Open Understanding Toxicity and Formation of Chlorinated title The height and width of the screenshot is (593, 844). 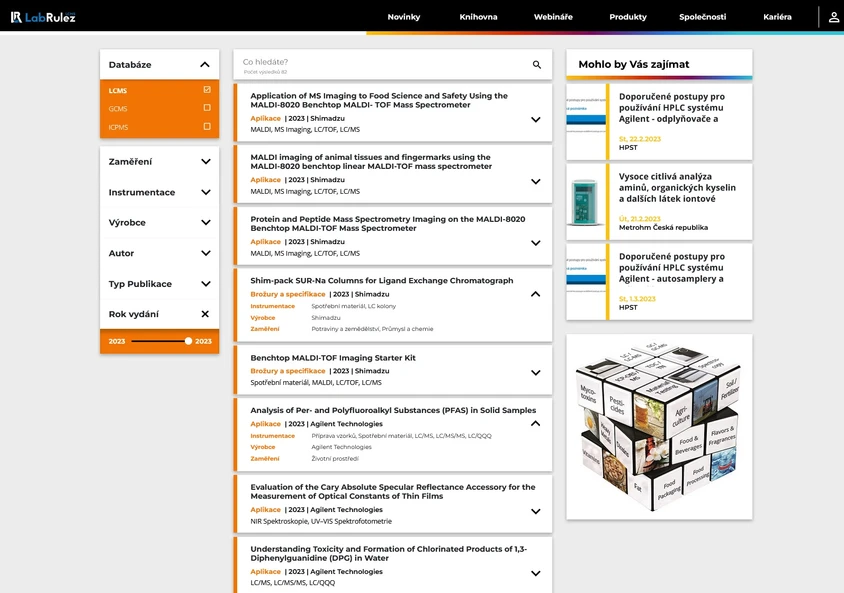[x=389, y=553]
